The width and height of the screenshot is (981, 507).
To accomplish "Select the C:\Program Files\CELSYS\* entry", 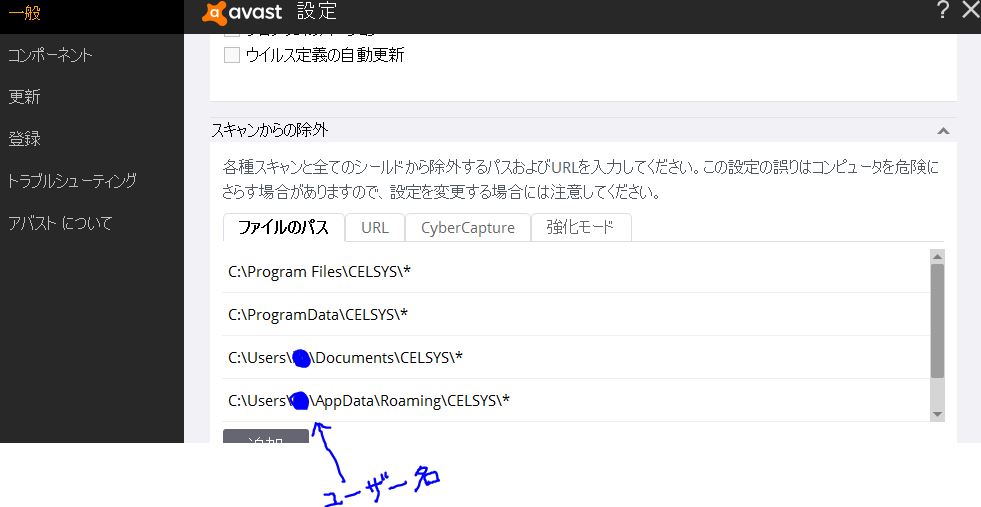I will [576, 272].
